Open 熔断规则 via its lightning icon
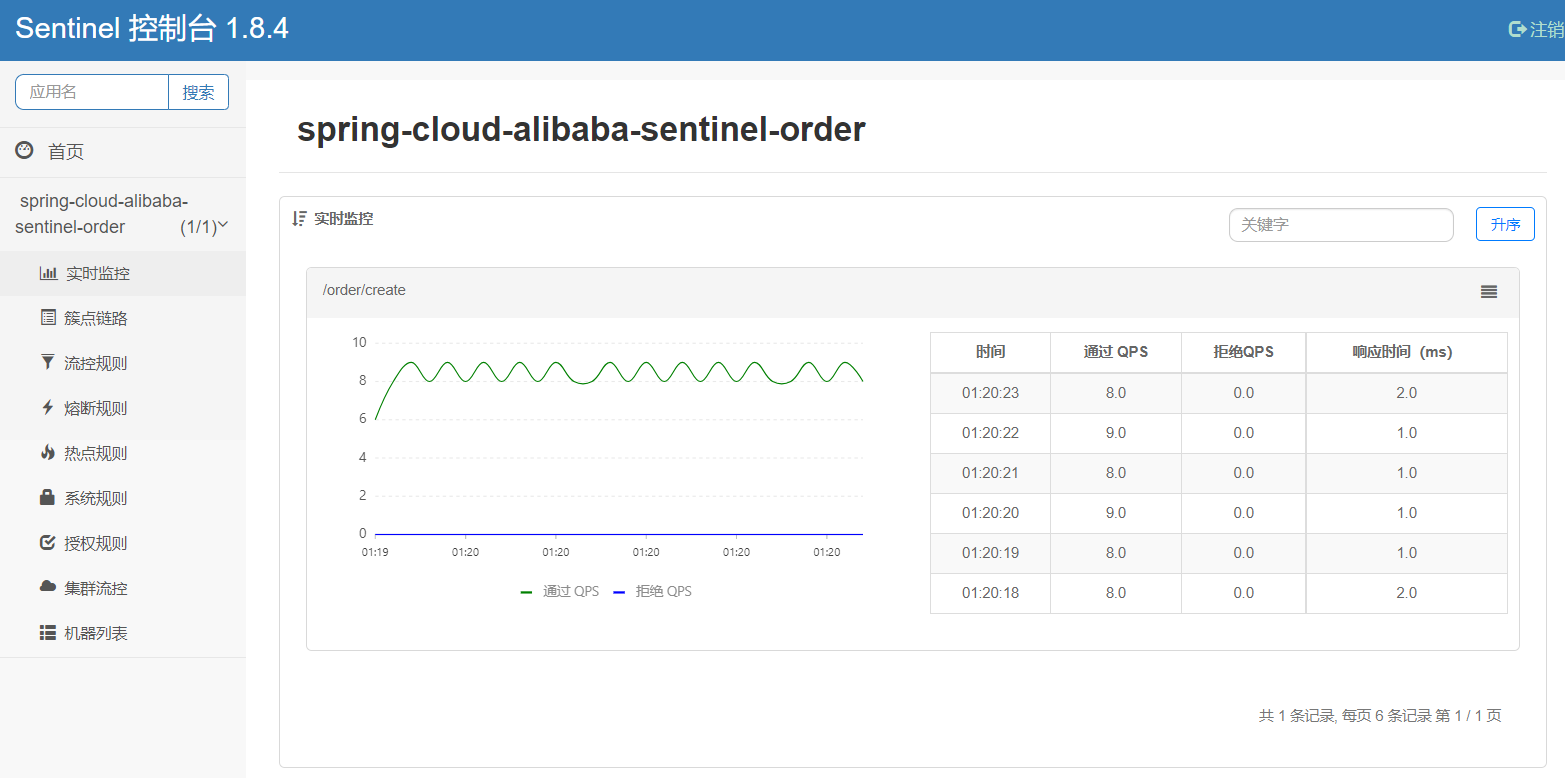 [46, 407]
